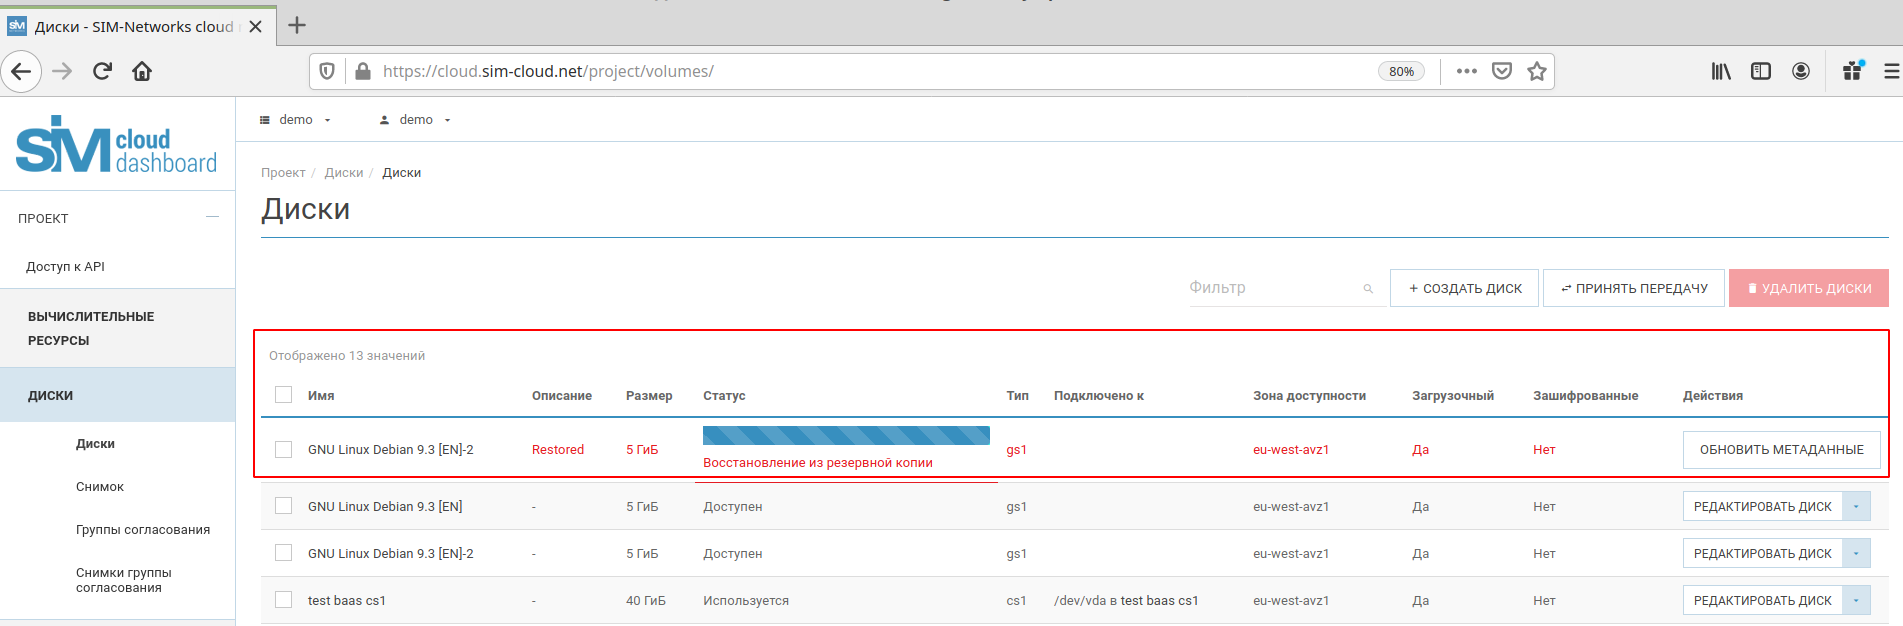This screenshot has width=1903, height=626.
Task: Click the SIM cloud dashboard logo
Action: [117, 146]
